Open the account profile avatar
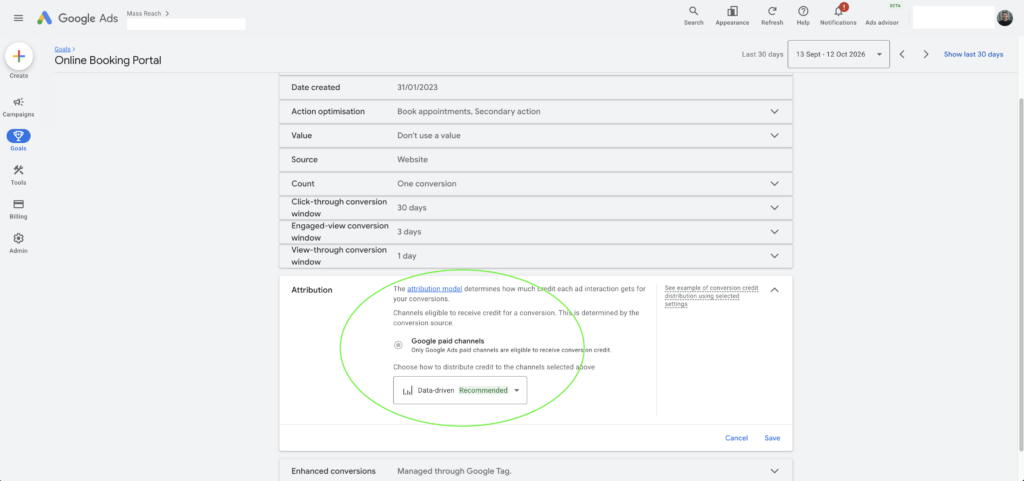 pos(1005,18)
